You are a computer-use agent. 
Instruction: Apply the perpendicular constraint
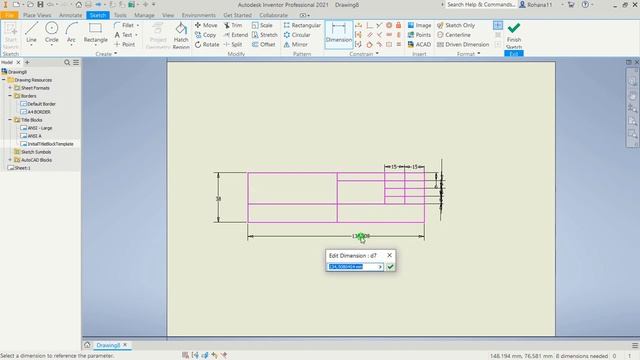[x=379, y=35]
